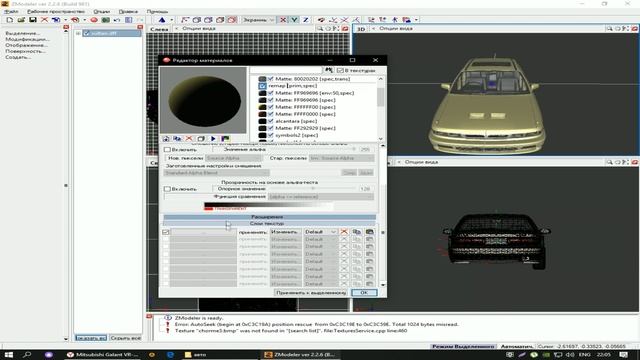640x360 pixels.
Task: Enable Включить checkbox for alpha blending
Action: tap(167, 150)
